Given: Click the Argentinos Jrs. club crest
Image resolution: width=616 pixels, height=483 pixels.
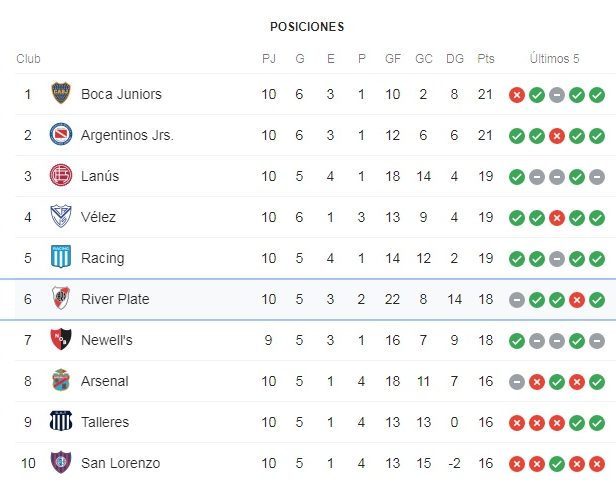Looking at the screenshot, I should (x=61, y=134).
